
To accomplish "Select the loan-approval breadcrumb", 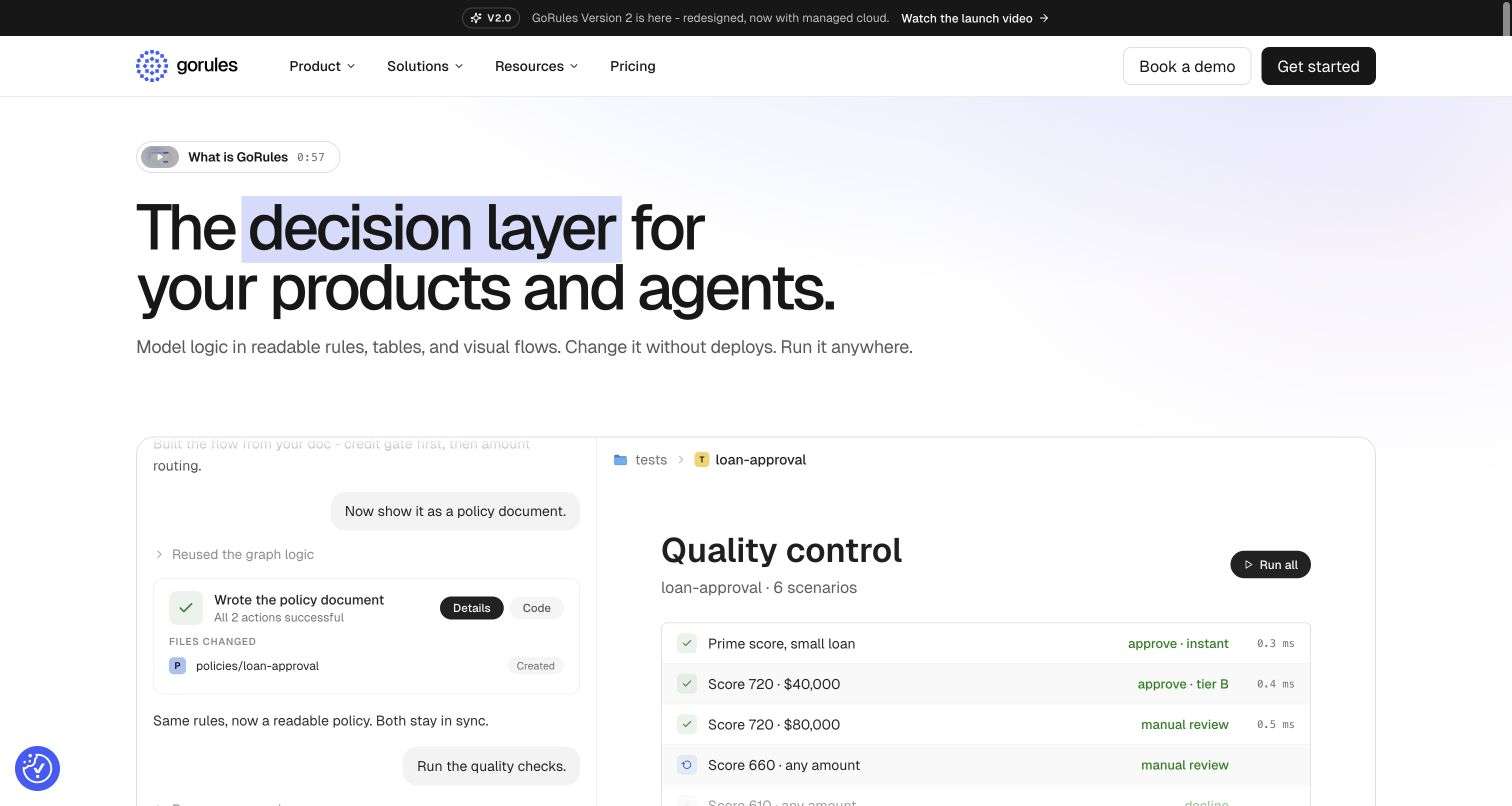I will click(x=760, y=460).
